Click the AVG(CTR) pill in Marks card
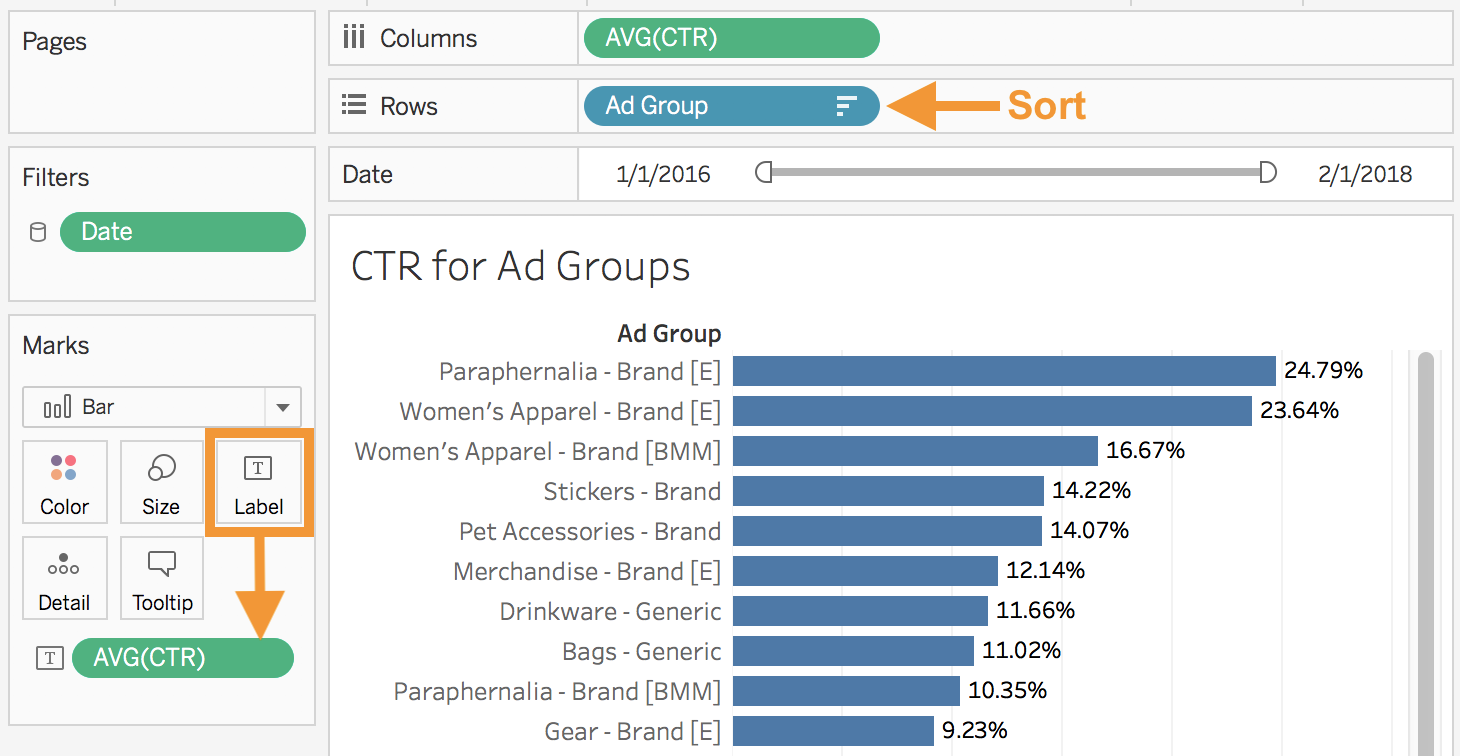The width and height of the screenshot is (1460, 756). (x=183, y=658)
